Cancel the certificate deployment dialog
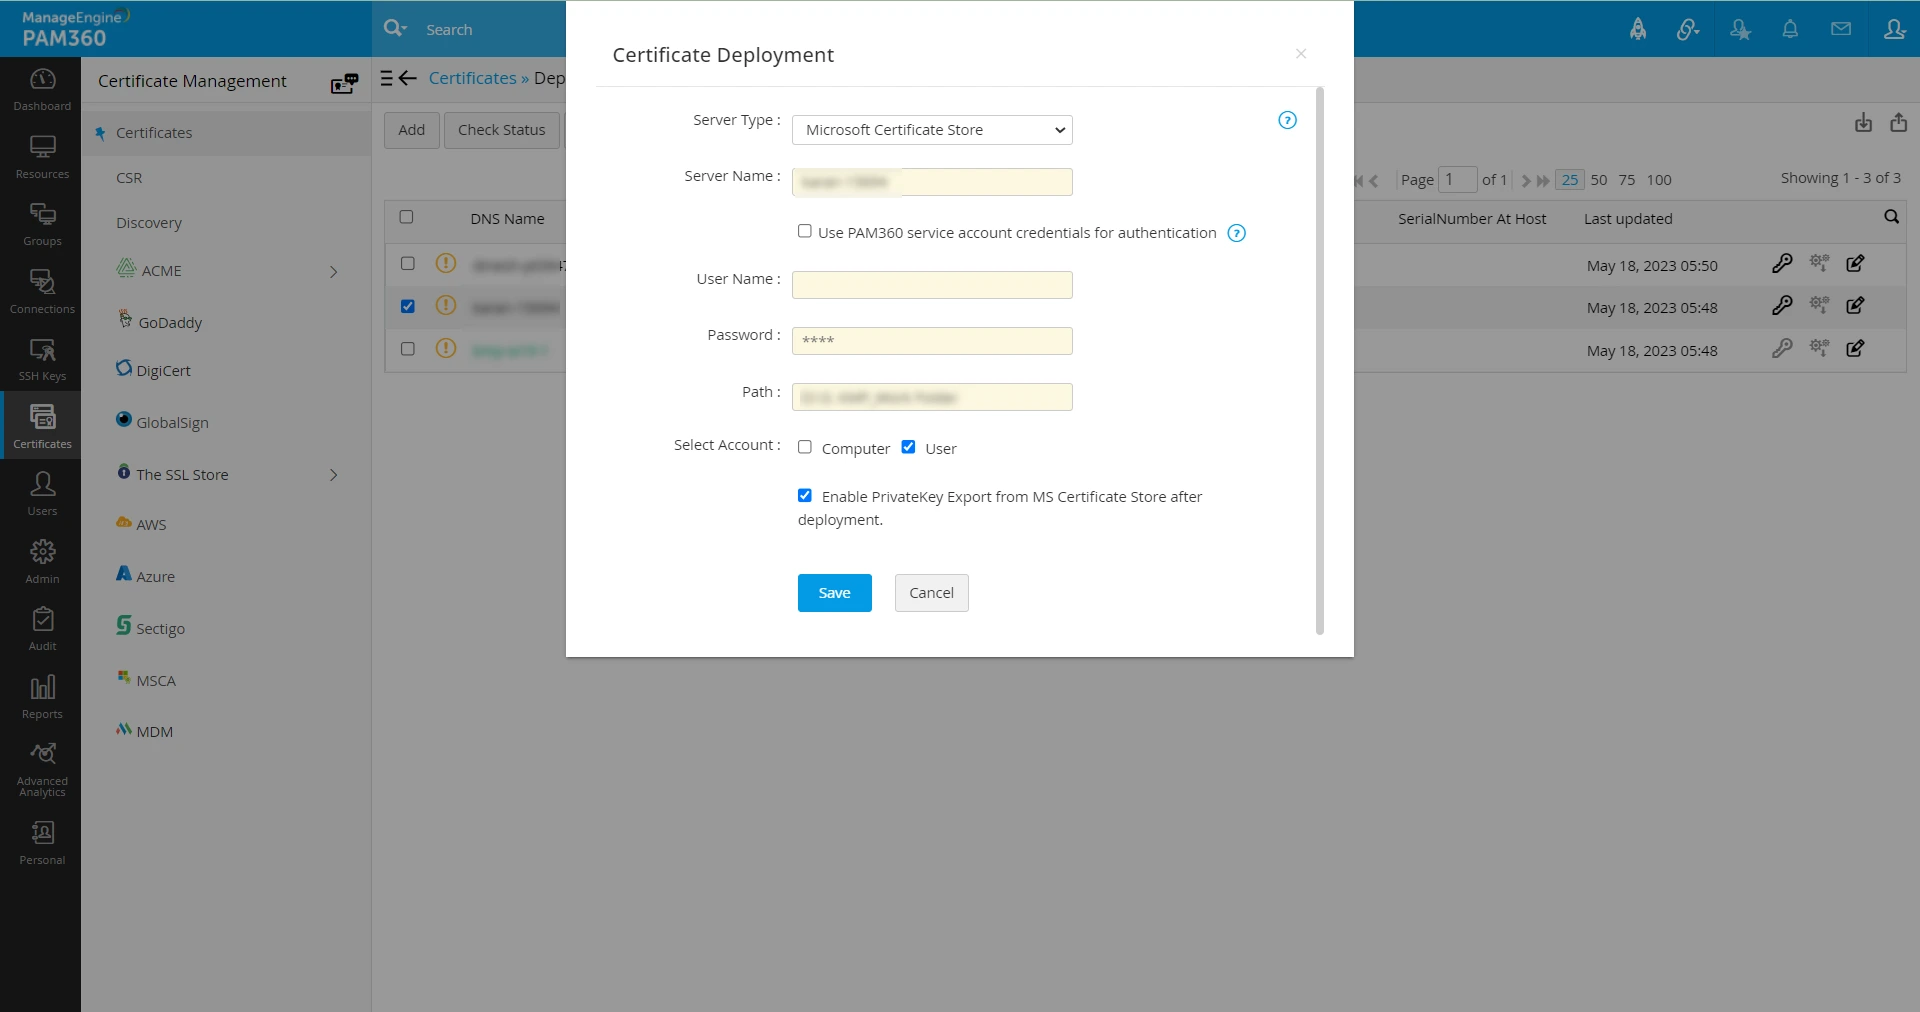 [x=931, y=593]
